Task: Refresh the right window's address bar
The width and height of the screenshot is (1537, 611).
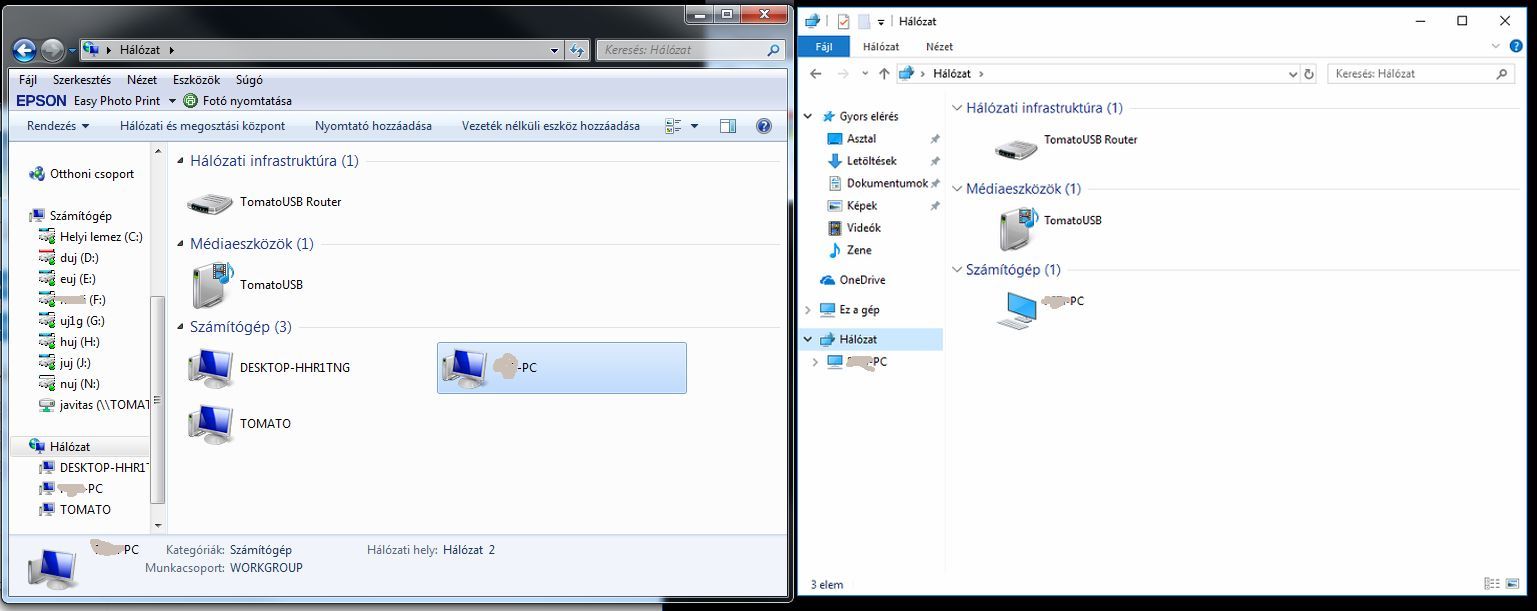Action: (x=1310, y=74)
